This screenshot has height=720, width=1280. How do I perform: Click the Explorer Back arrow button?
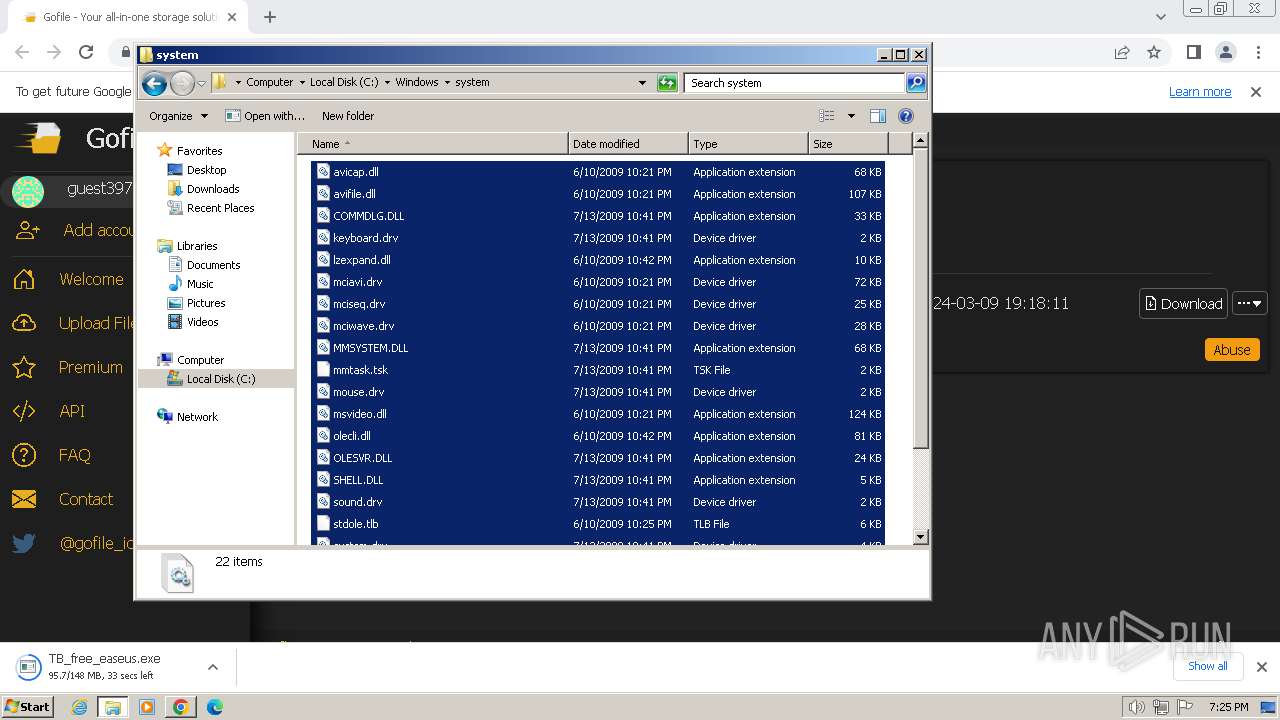[154, 83]
